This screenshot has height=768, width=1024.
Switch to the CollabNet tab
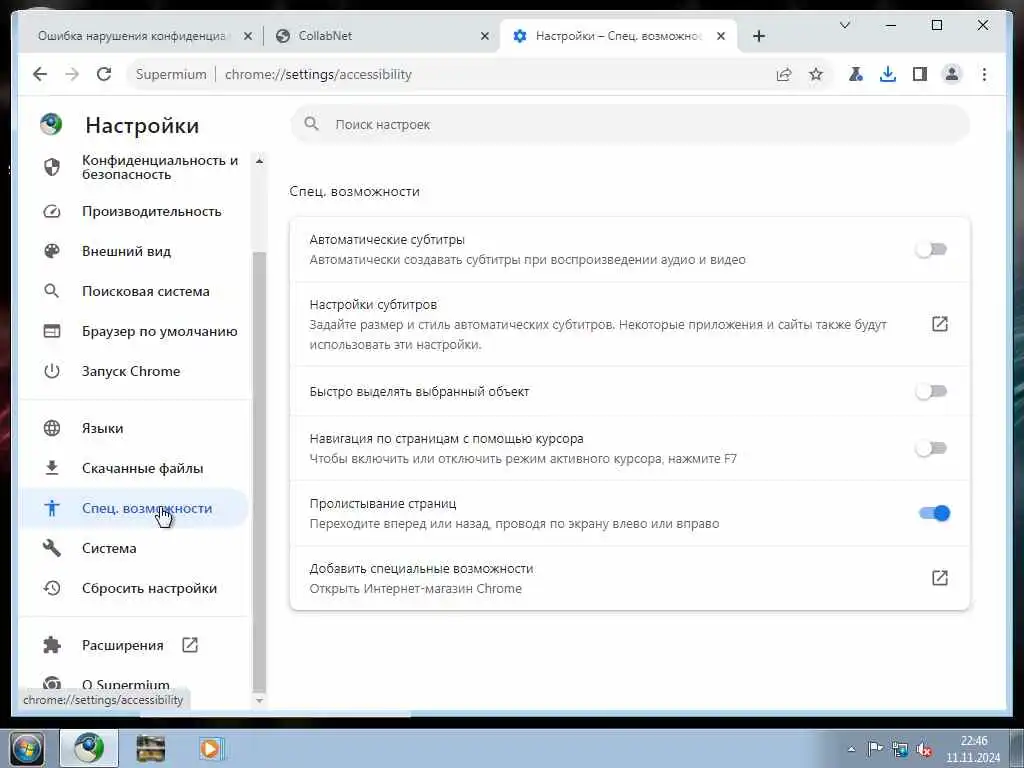(x=382, y=37)
